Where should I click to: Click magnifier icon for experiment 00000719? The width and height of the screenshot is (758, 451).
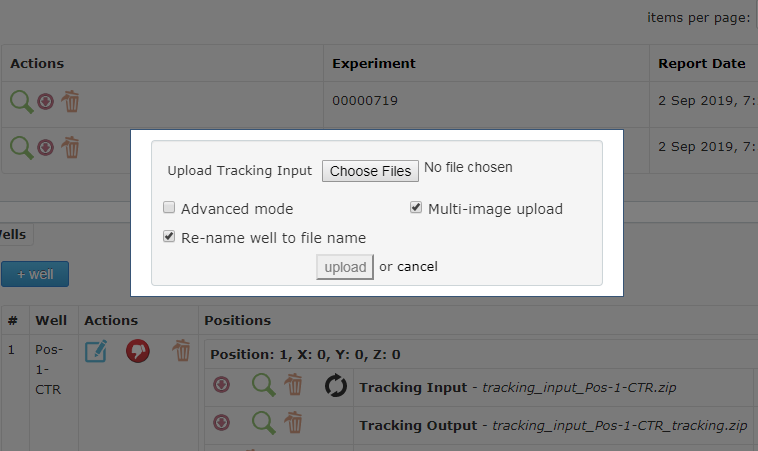coord(22,102)
